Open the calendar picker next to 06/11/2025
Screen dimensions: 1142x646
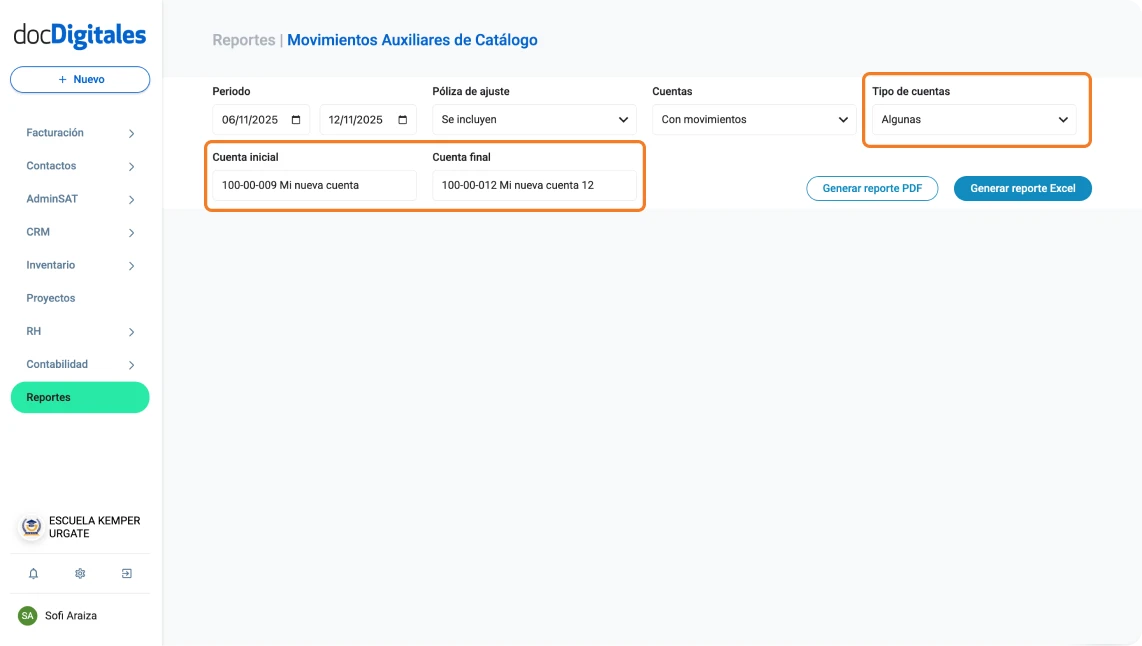297,119
